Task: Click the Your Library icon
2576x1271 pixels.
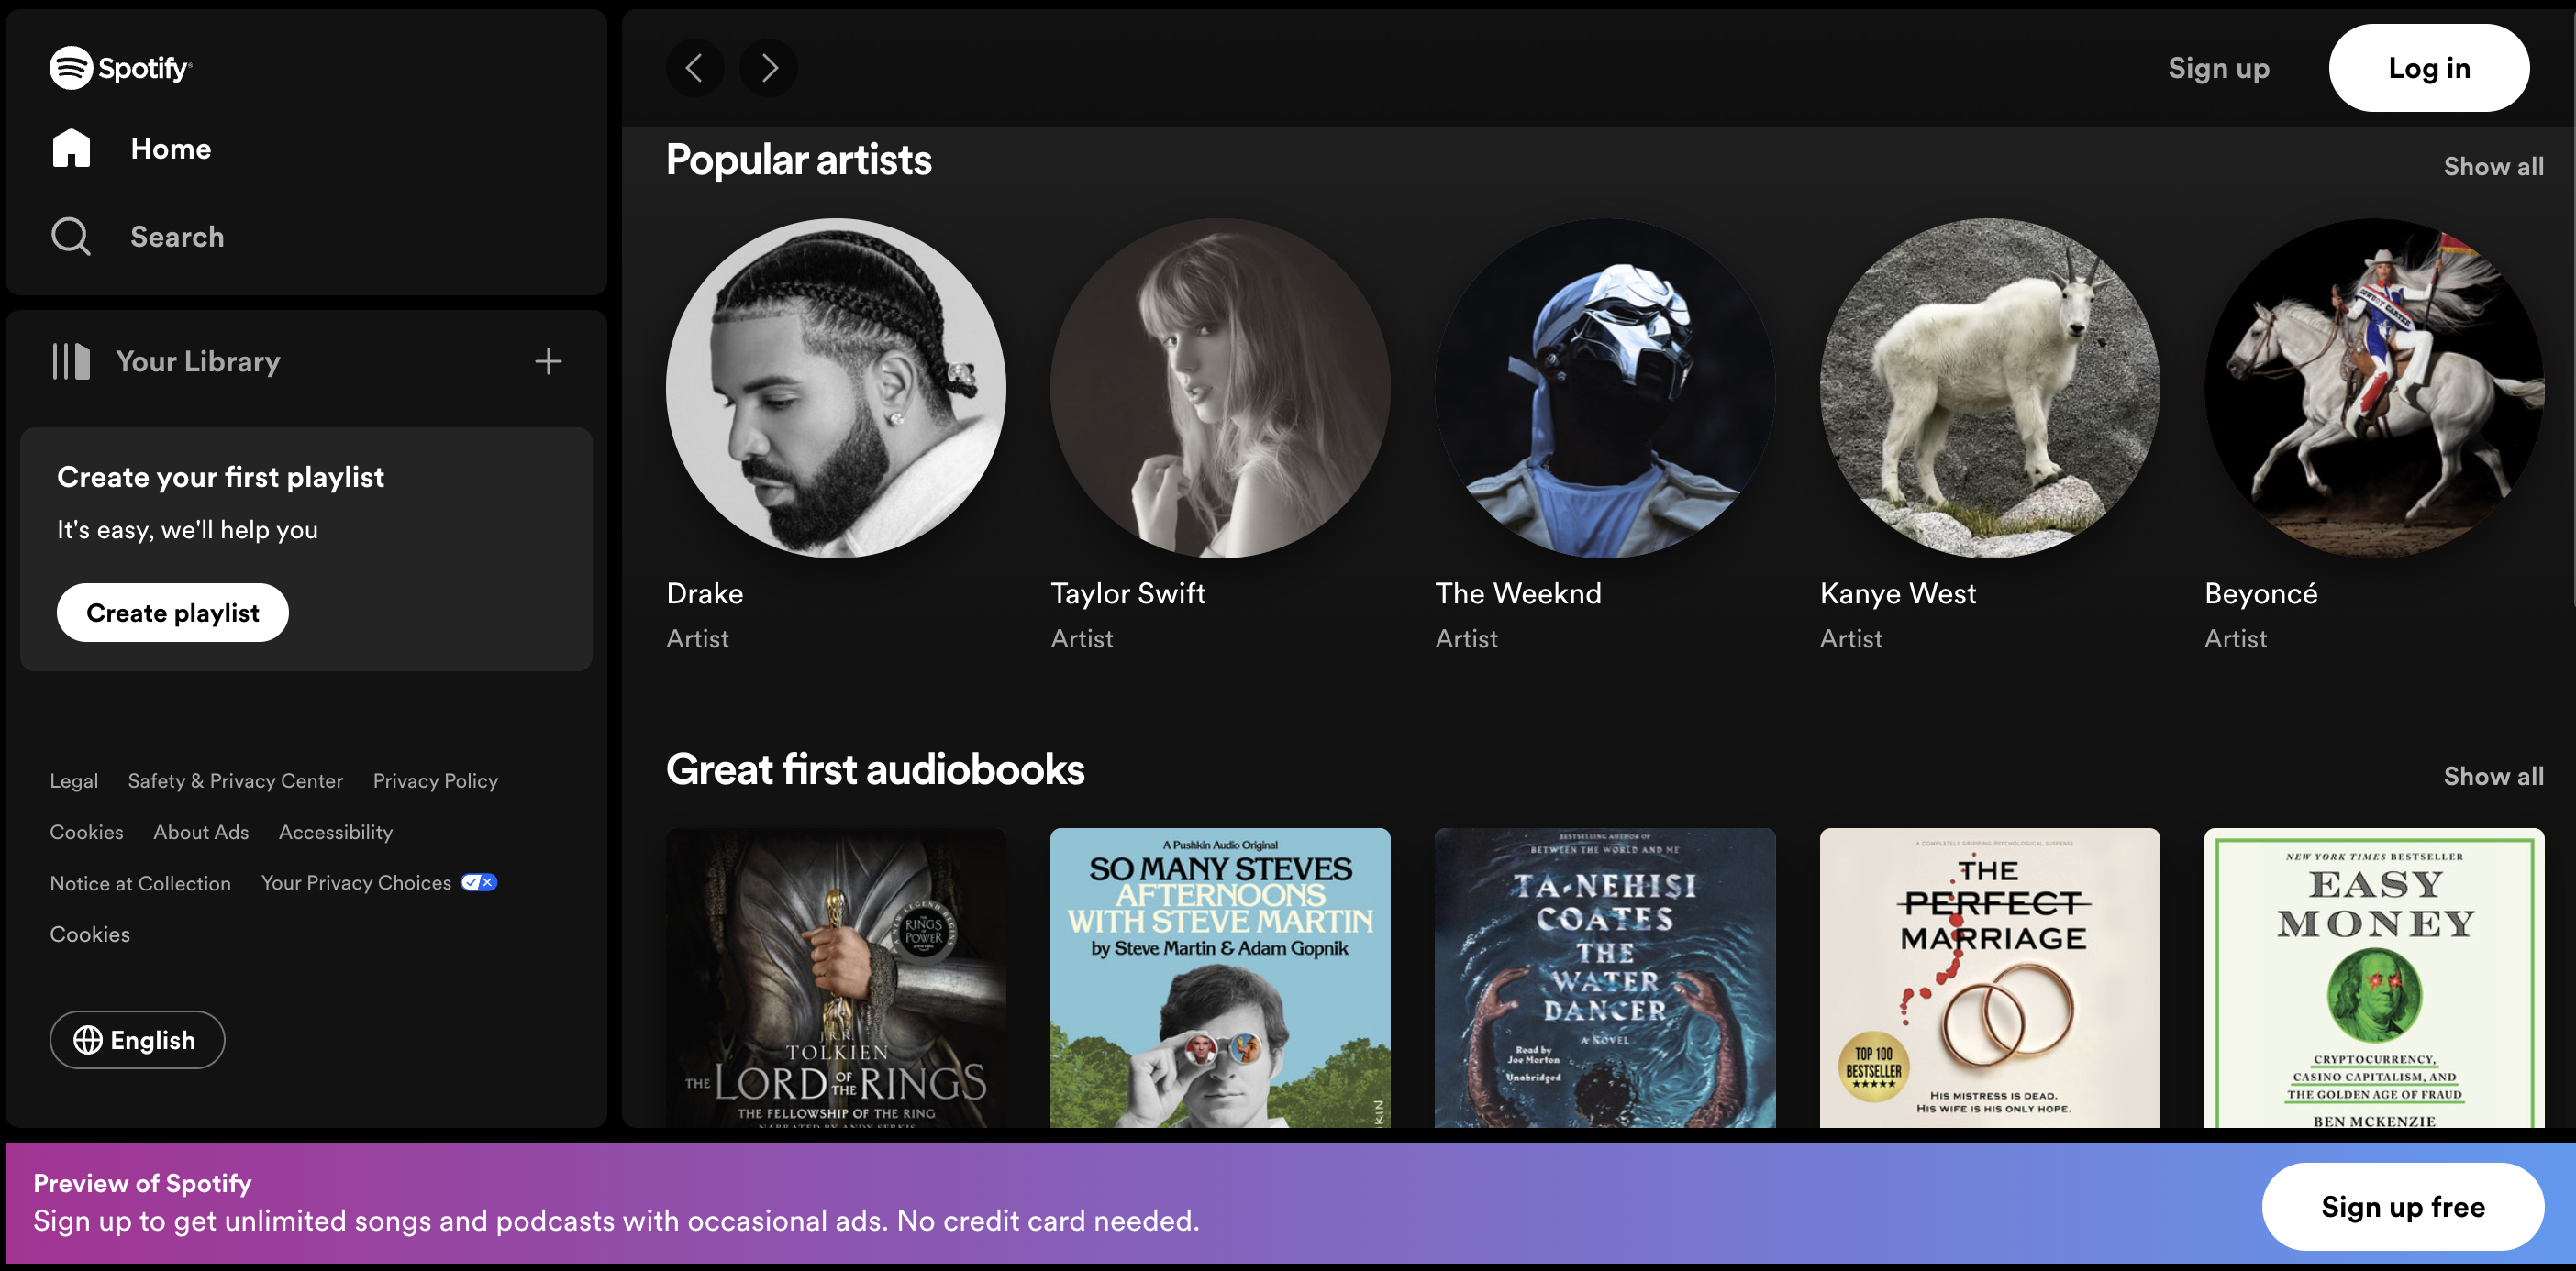Action: point(71,361)
